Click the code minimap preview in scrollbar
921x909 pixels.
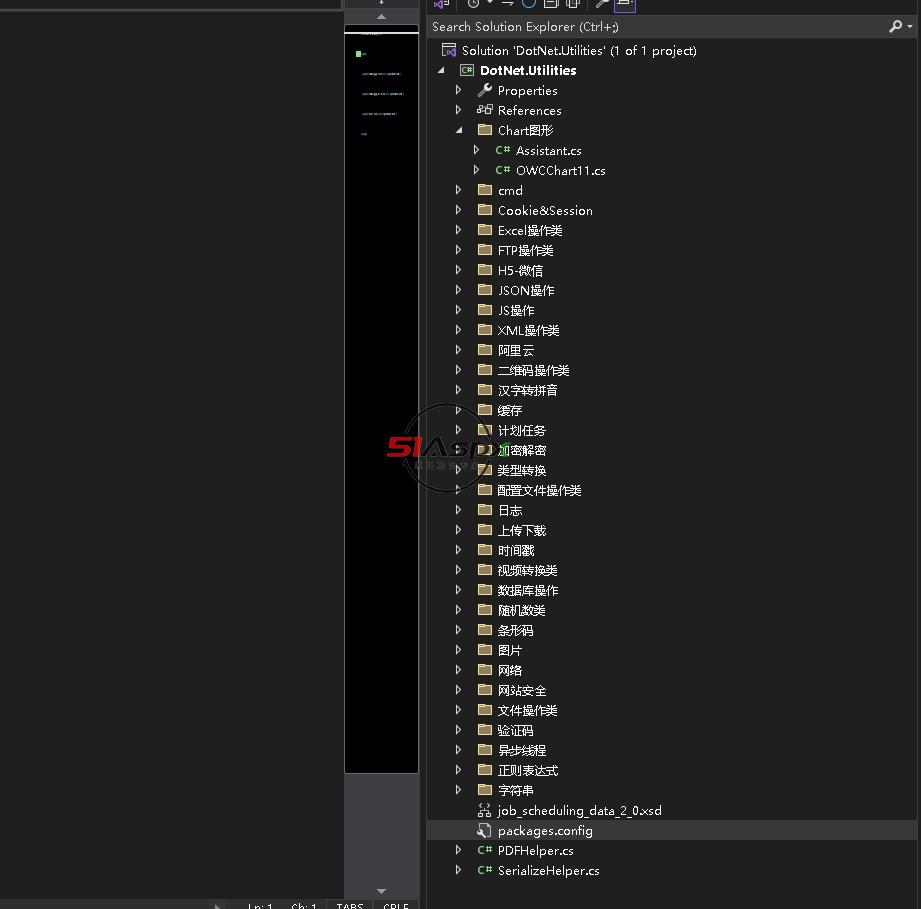pos(381,399)
